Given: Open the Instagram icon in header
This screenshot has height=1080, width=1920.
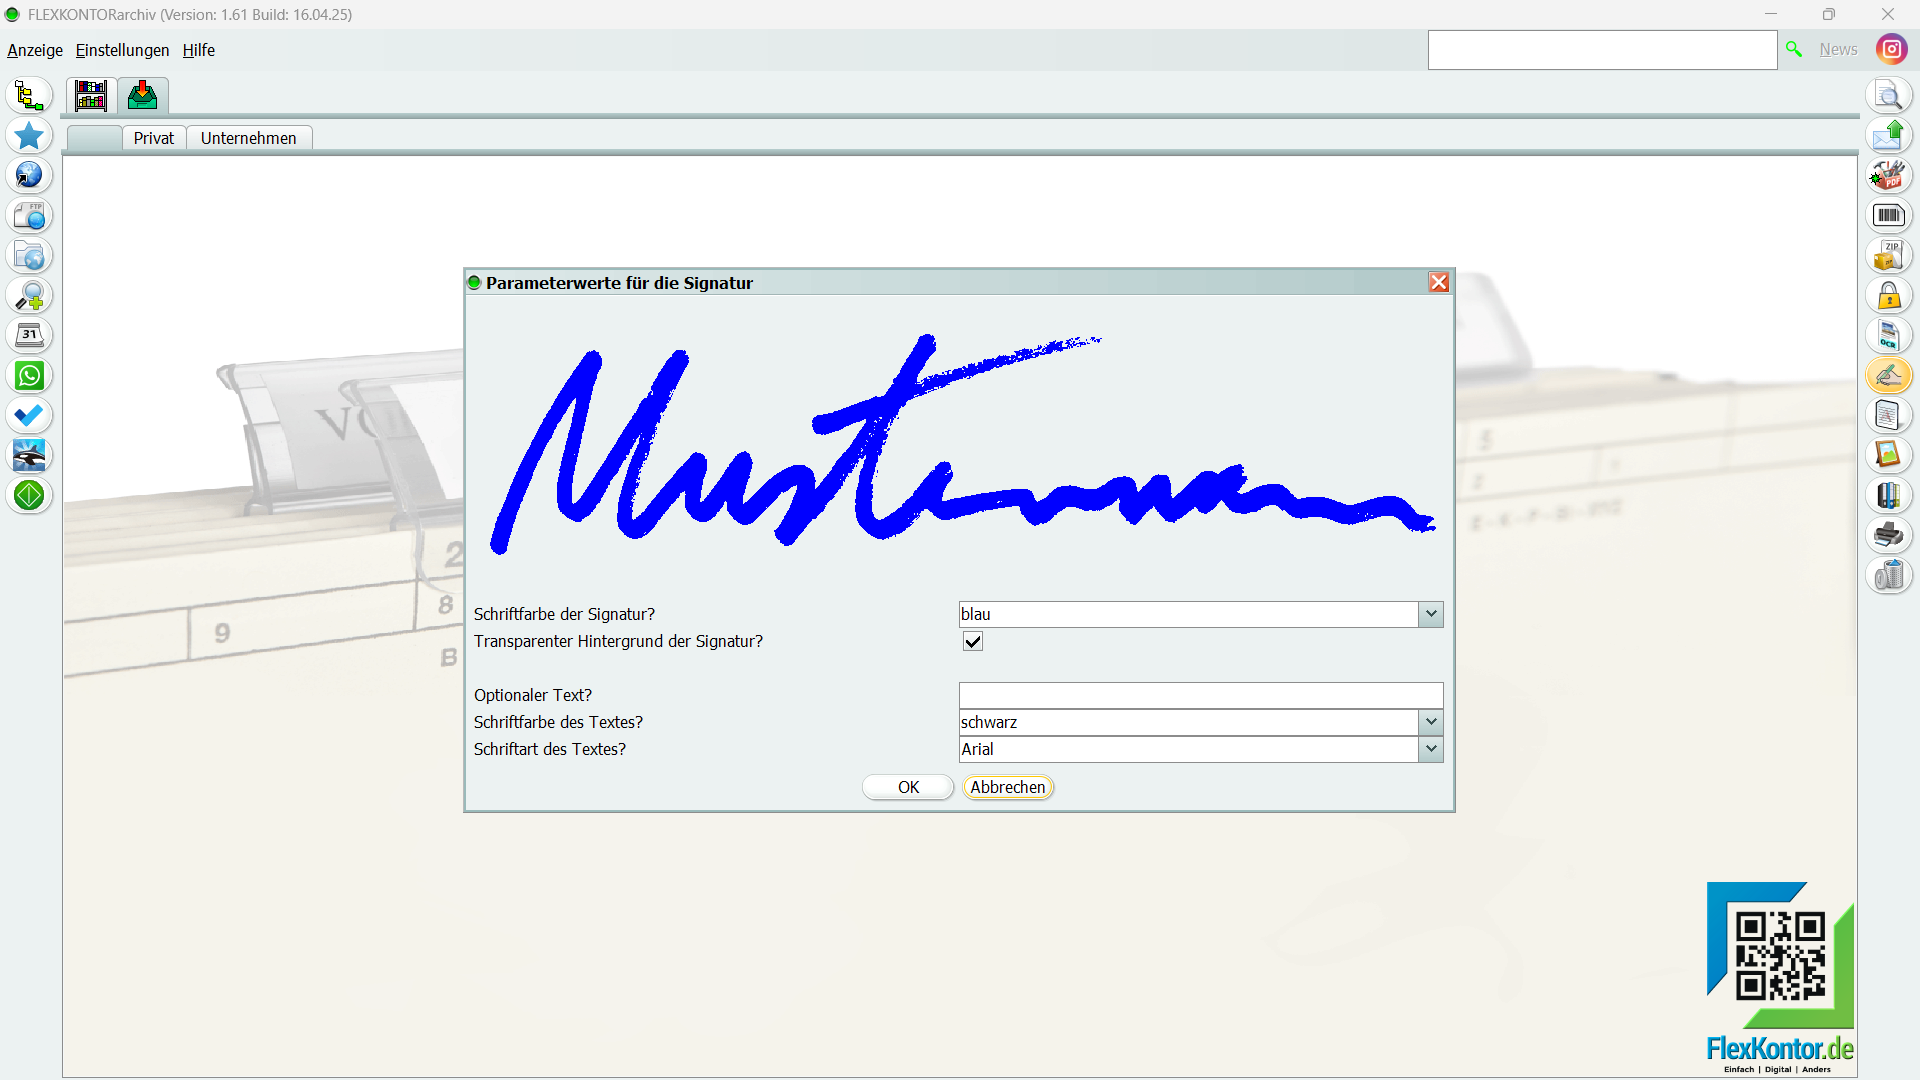Looking at the screenshot, I should point(1891,49).
